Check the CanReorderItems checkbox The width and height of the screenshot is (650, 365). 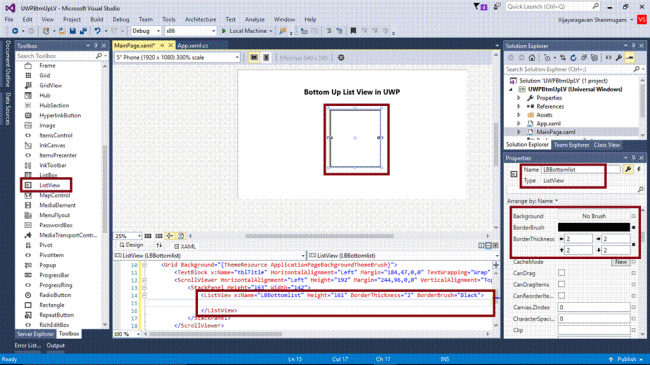pyautogui.click(x=561, y=295)
